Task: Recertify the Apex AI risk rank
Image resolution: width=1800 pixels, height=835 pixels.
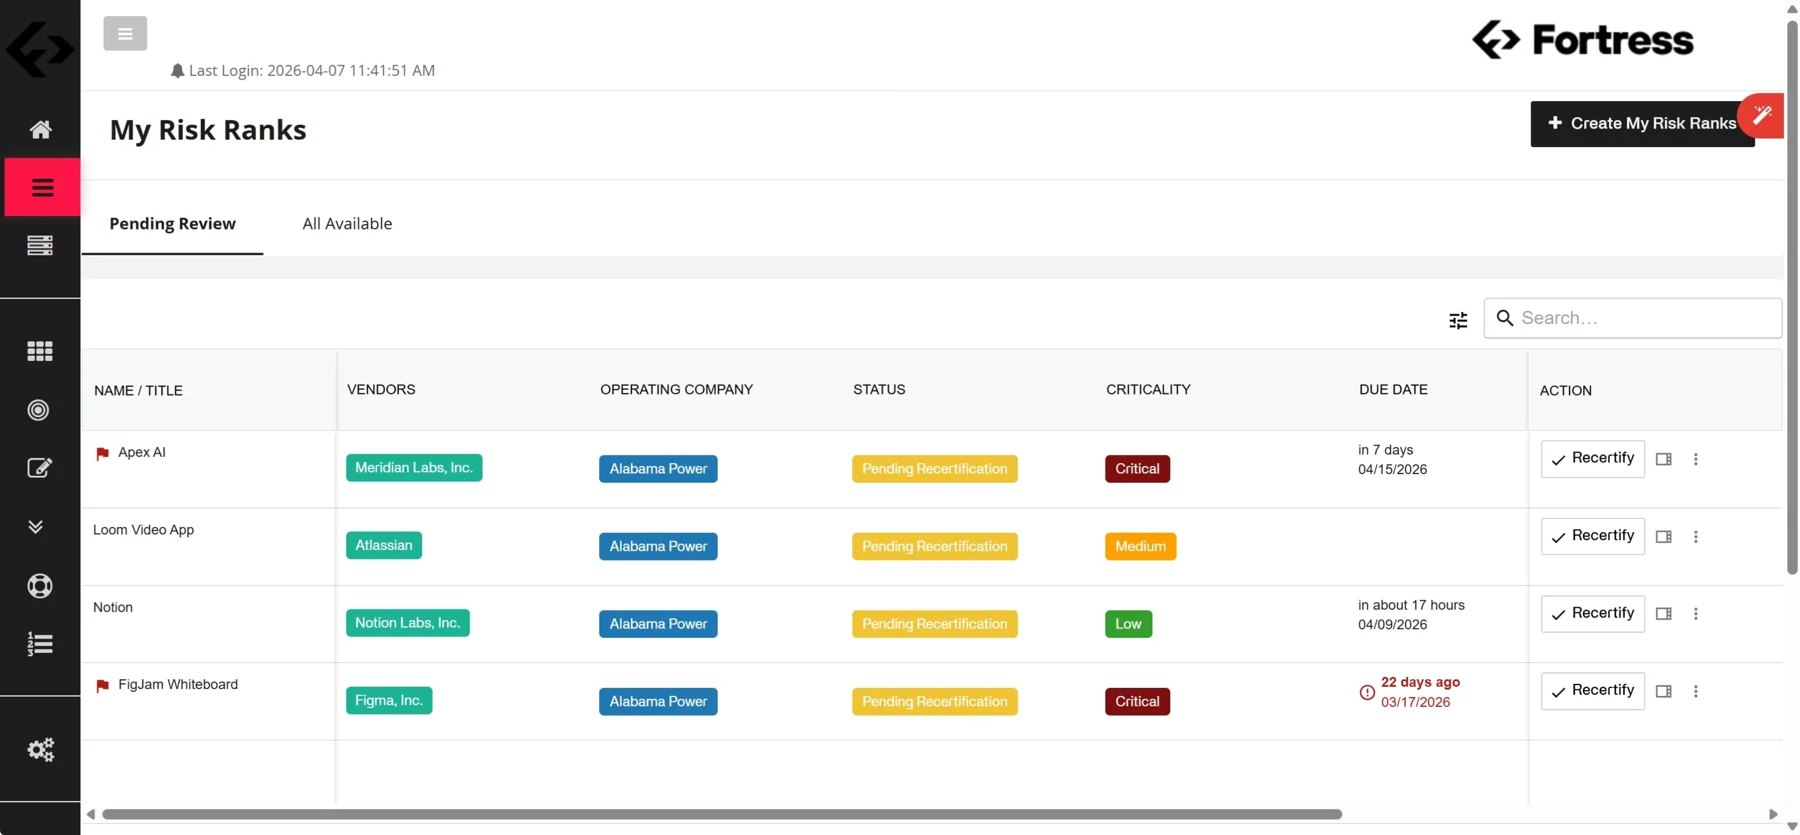Action: pyautogui.click(x=1593, y=459)
